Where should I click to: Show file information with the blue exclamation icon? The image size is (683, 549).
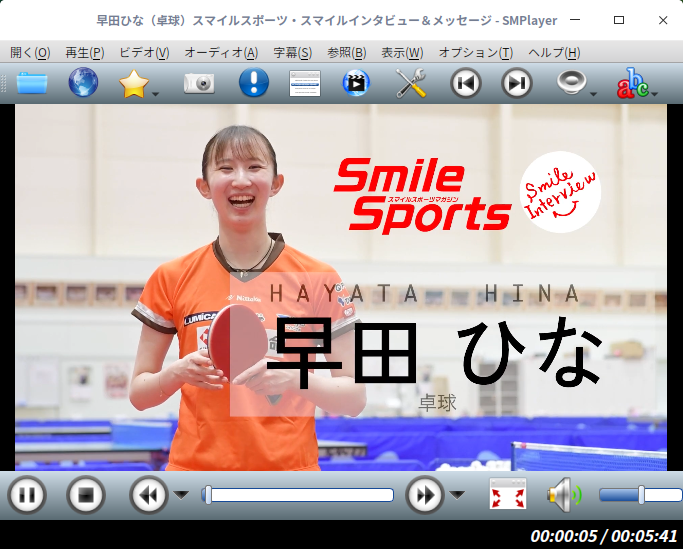pyautogui.click(x=254, y=82)
